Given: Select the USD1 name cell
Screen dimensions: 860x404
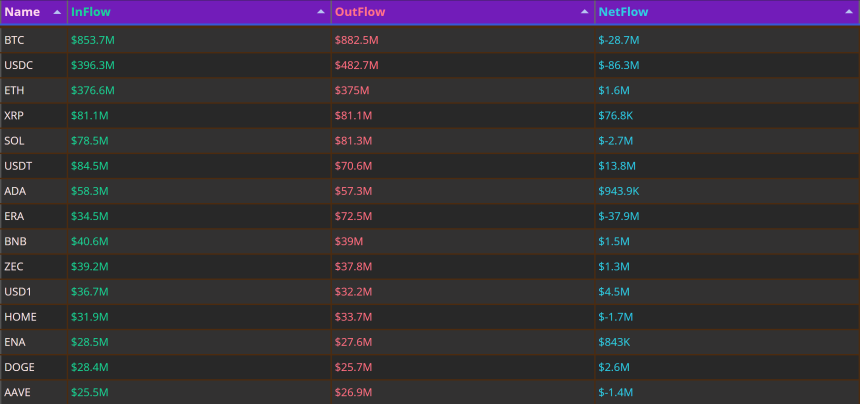Looking at the screenshot, I should (x=34, y=292).
